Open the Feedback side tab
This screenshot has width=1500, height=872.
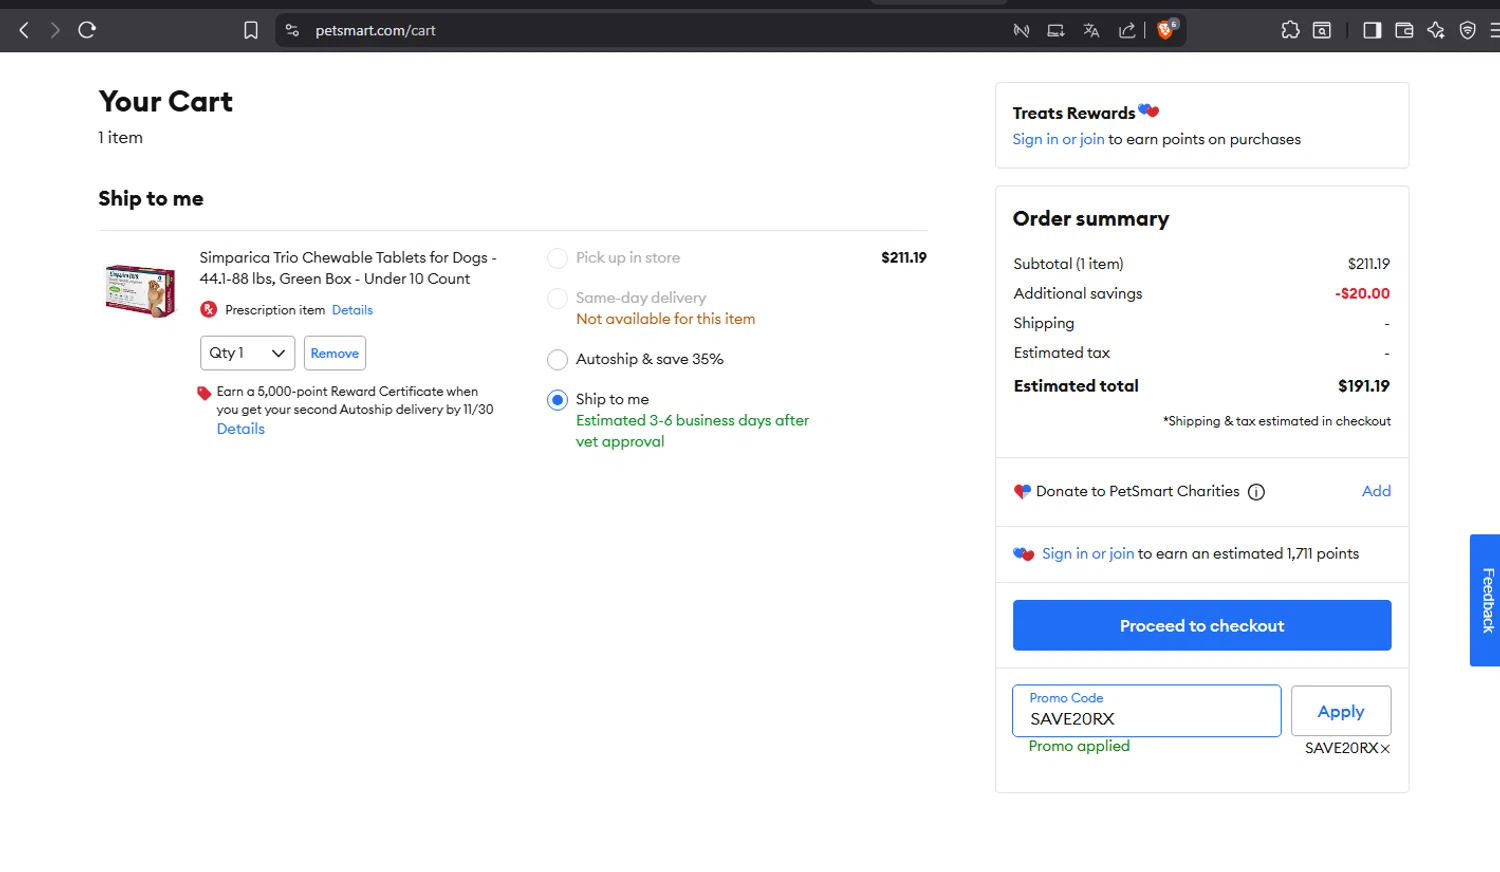tap(1486, 600)
